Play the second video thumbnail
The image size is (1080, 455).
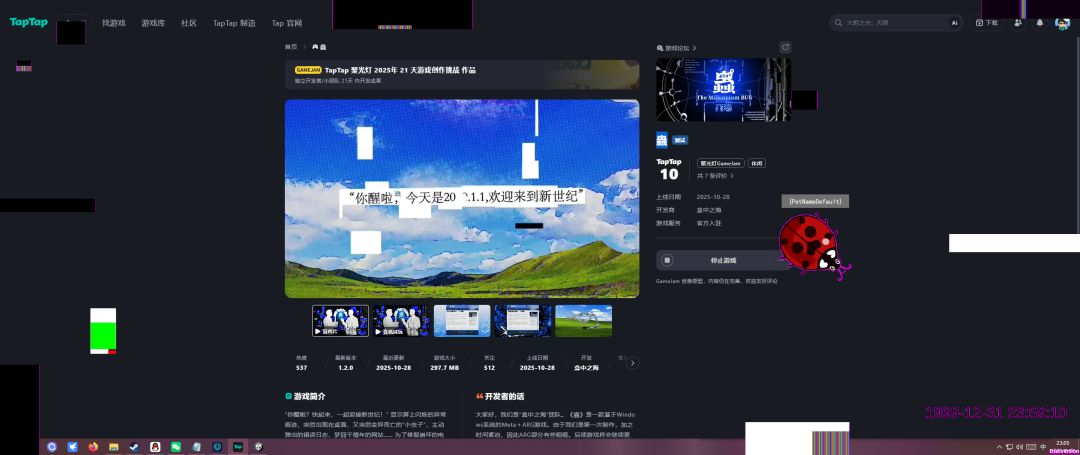coord(401,321)
